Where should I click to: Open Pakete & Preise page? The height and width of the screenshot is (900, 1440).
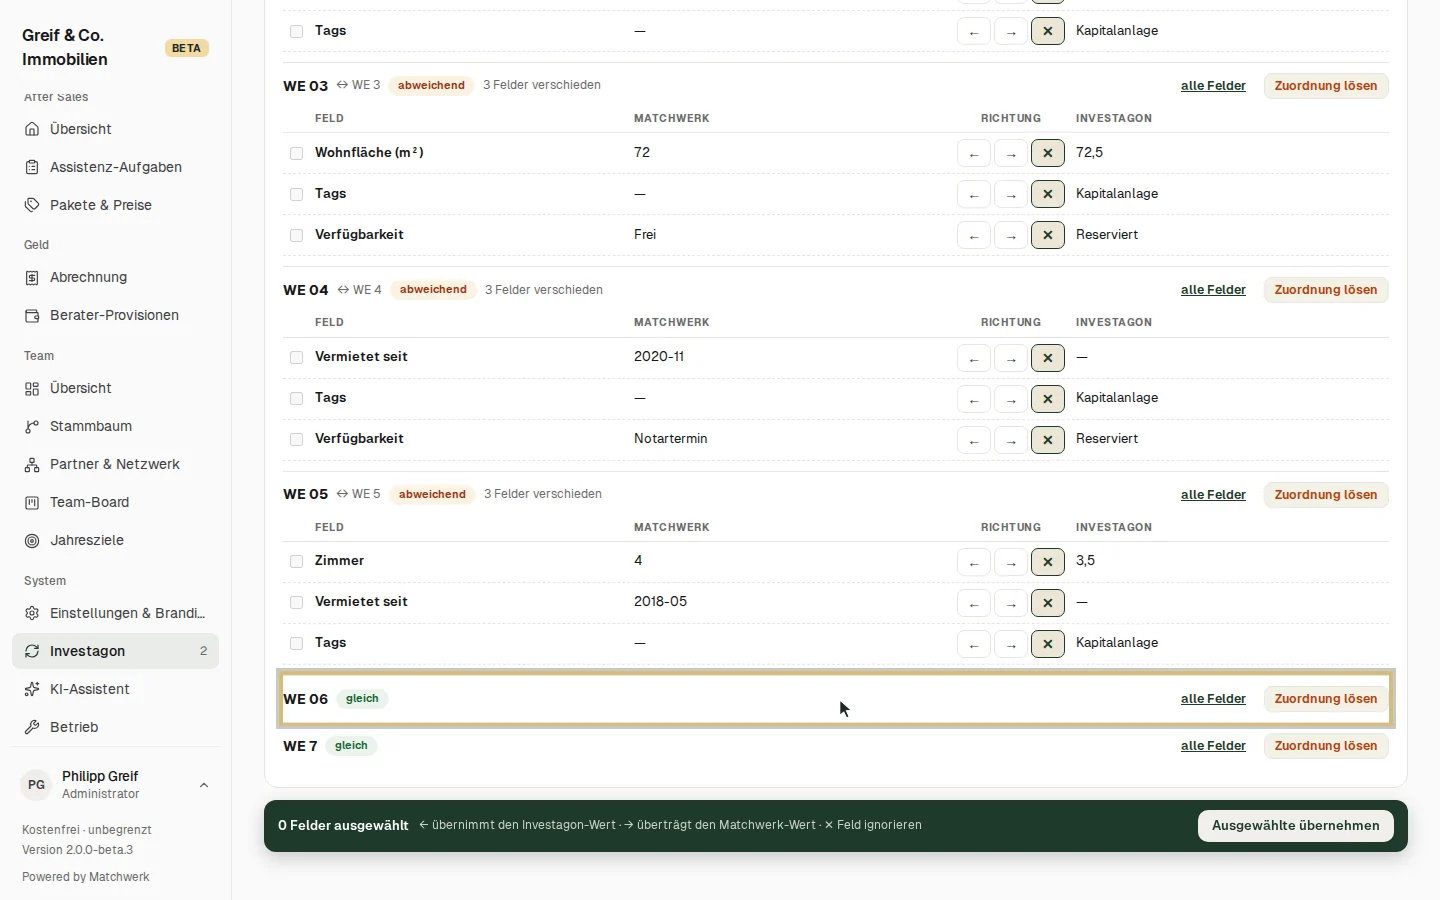tap(115, 205)
